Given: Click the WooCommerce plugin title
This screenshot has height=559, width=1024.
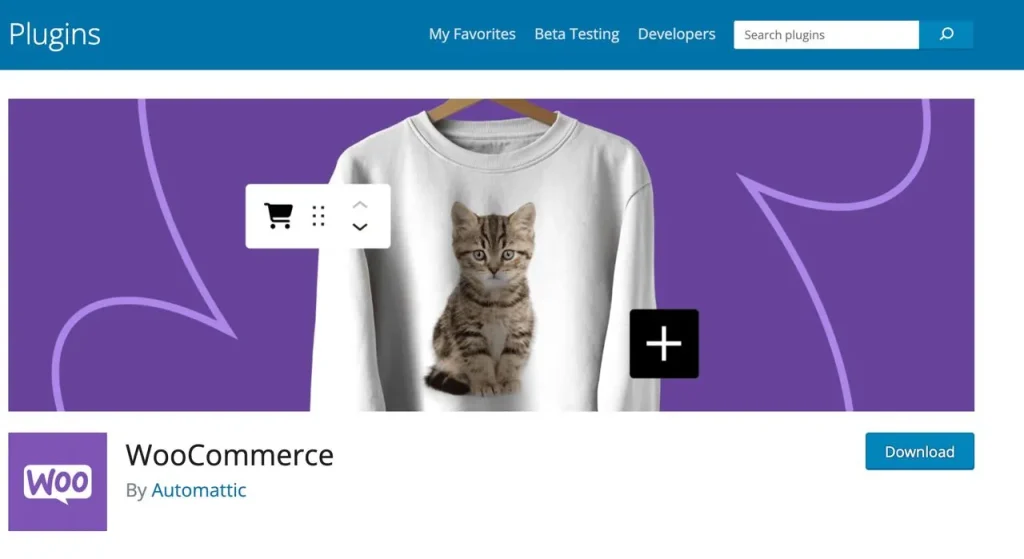Looking at the screenshot, I should coord(229,455).
